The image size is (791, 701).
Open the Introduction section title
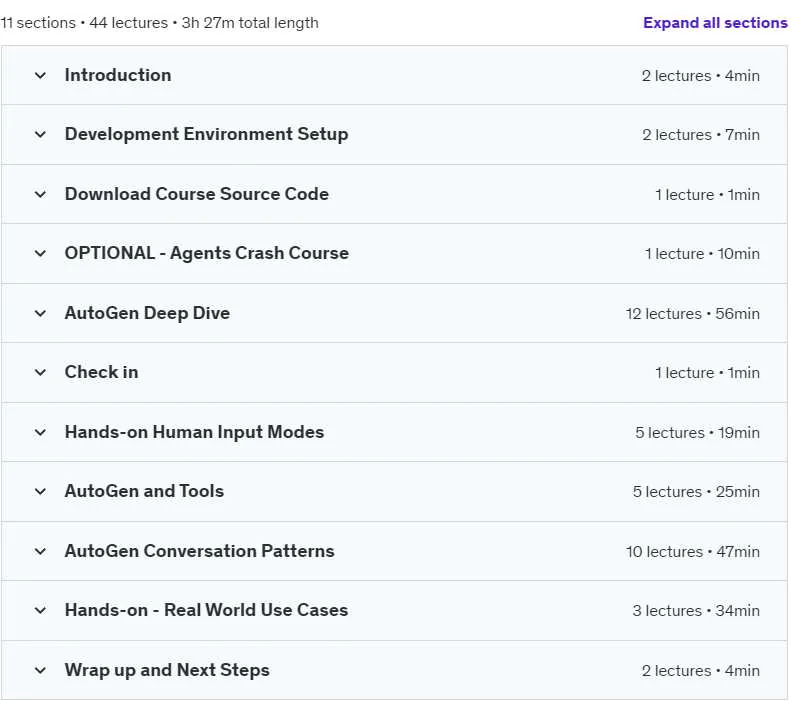tap(118, 75)
